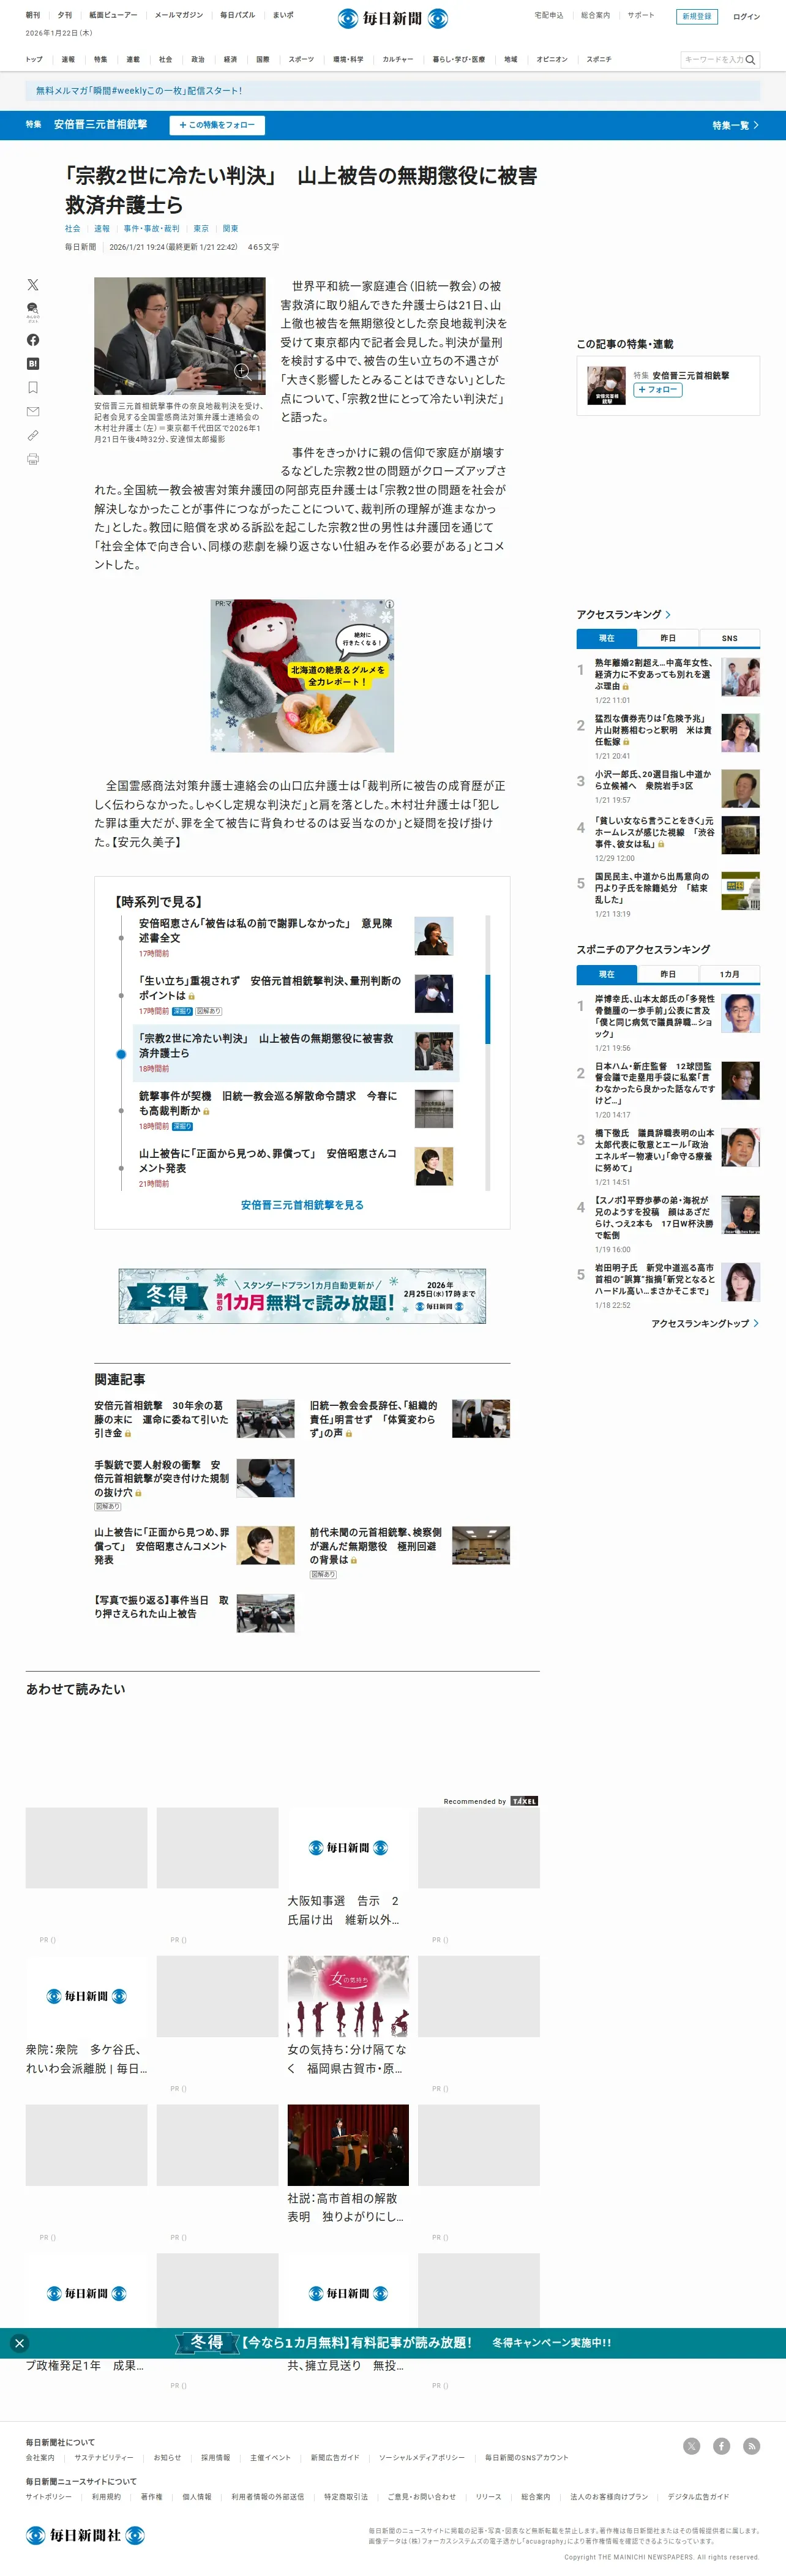This screenshot has height=2576, width=786.
Task: Open みんなのポスト comments icon
Action: [33, 312]
